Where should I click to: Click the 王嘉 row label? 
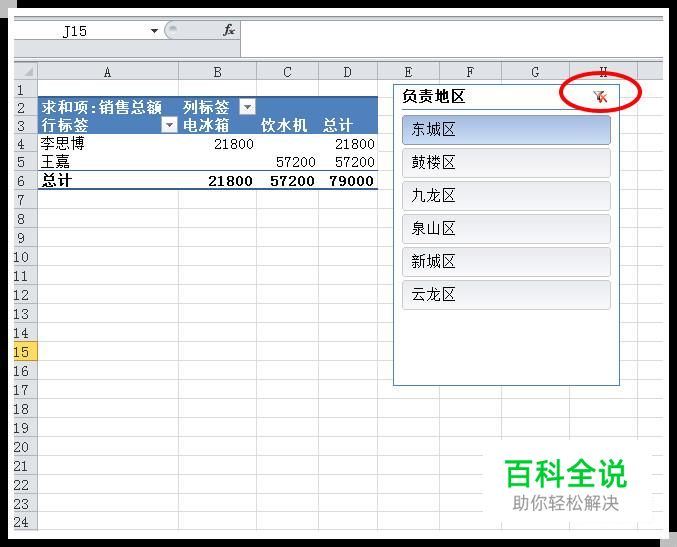pos(108,161)
